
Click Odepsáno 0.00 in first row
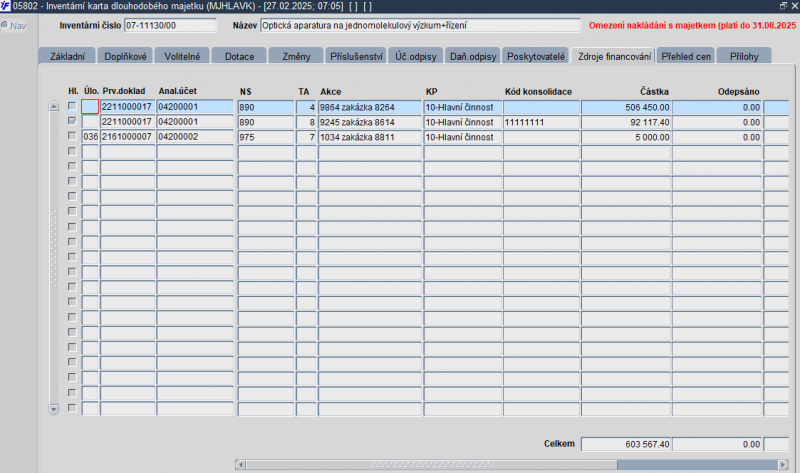(x=717, y=107)
